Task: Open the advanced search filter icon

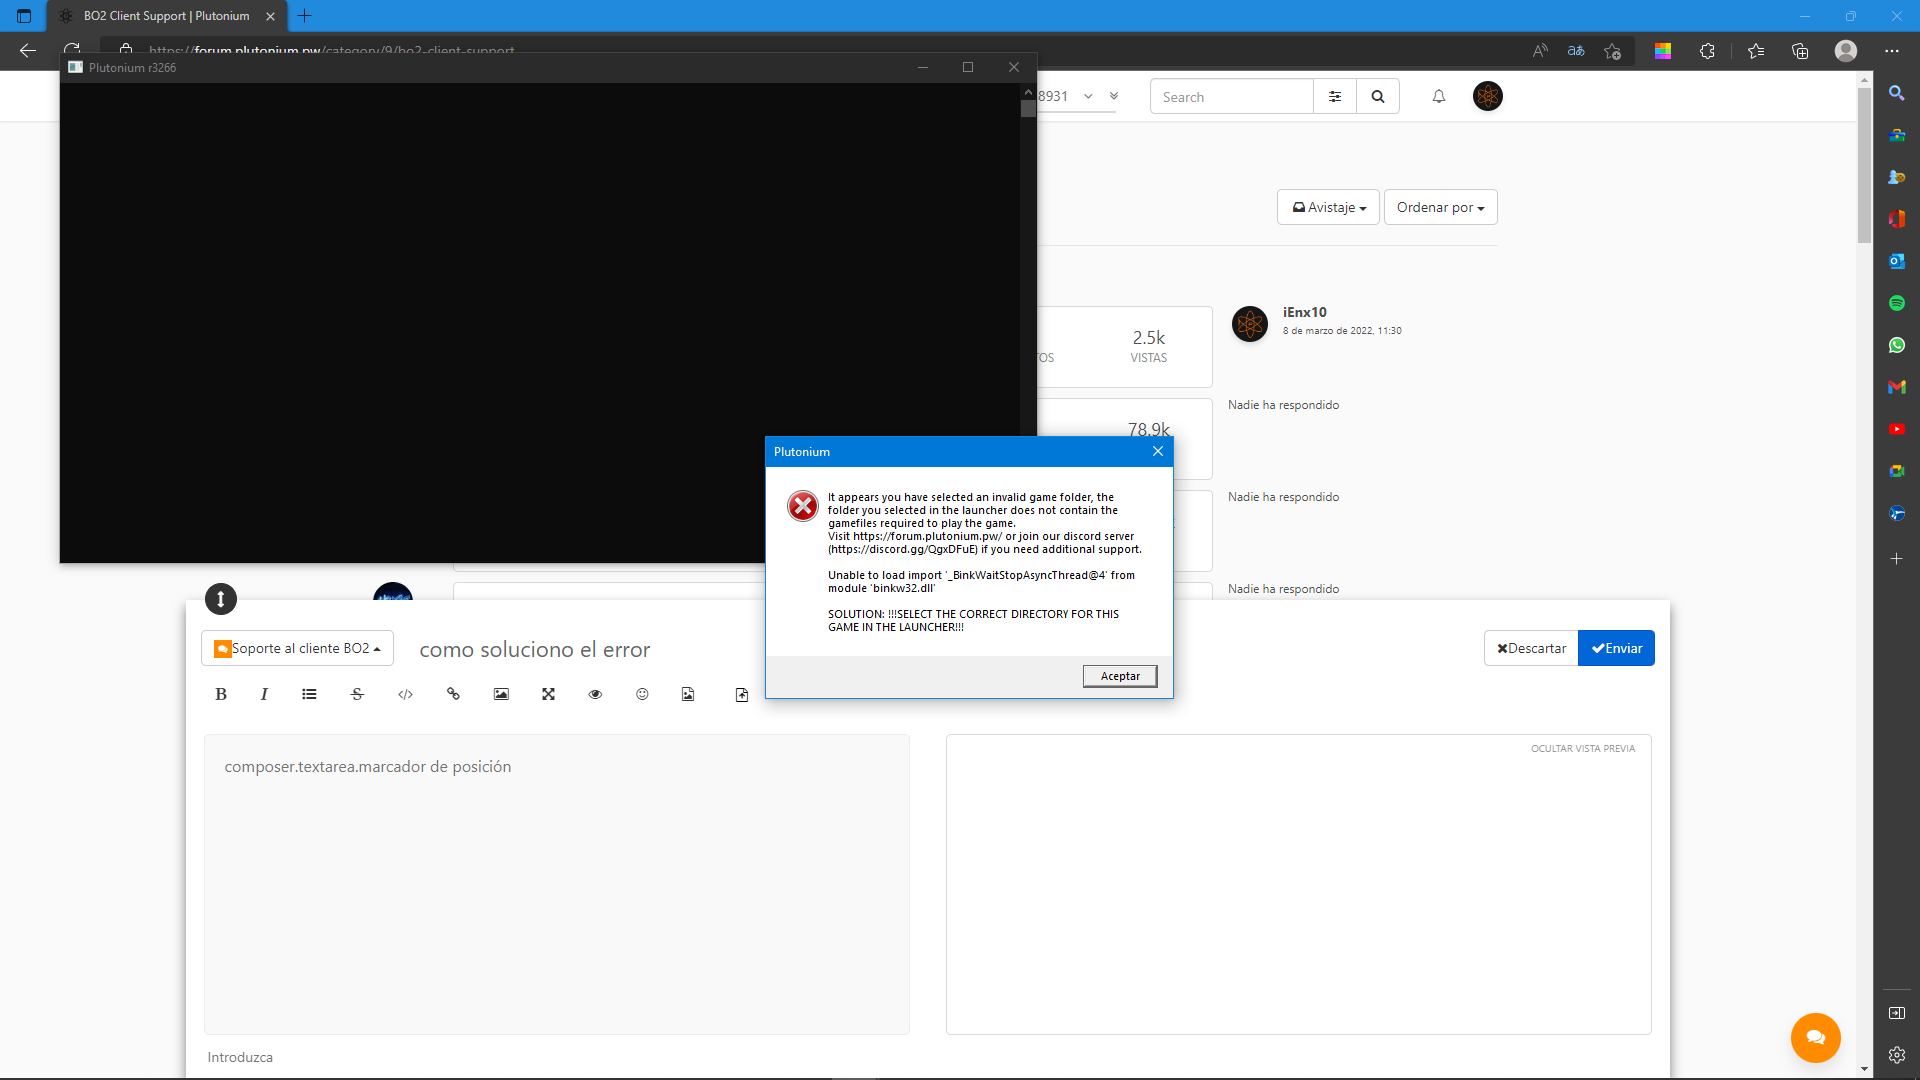Action: 1334,97
